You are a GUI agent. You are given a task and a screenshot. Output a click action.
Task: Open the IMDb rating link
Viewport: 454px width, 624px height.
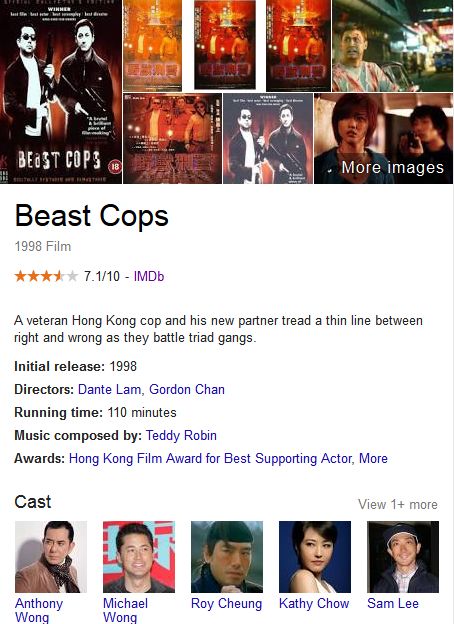(x=149, y=276)
